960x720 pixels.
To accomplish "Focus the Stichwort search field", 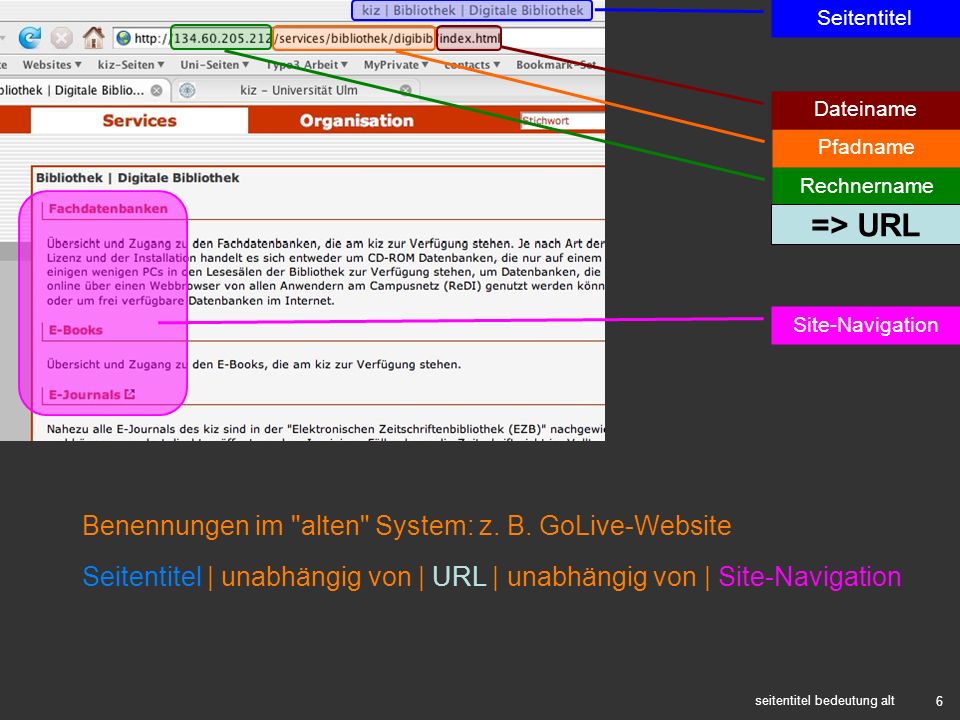I will (562, 121).
